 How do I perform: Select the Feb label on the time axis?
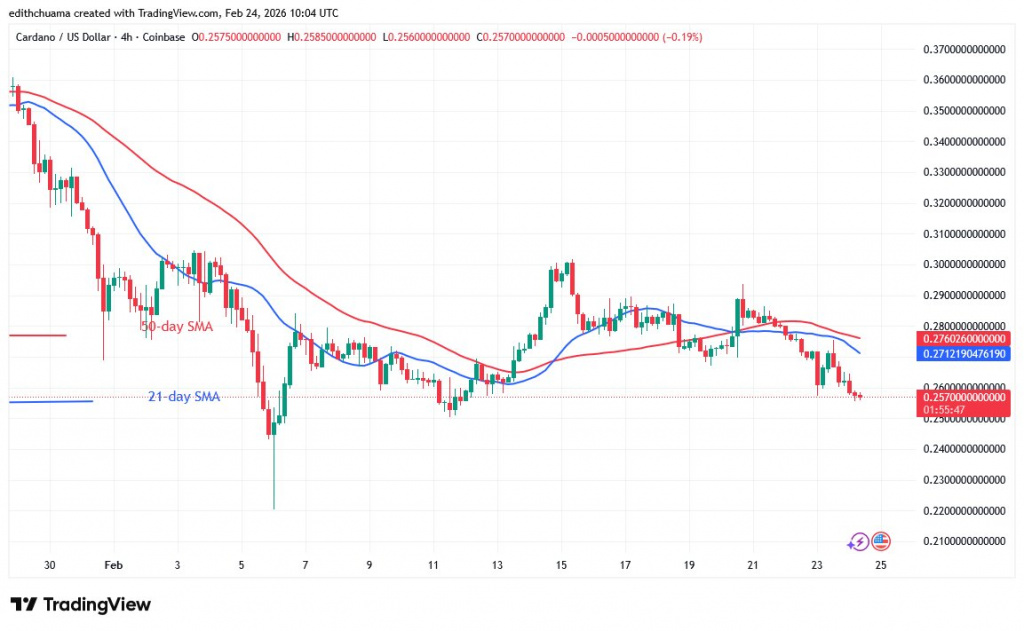pyautogui.click(x=113, y=565)
